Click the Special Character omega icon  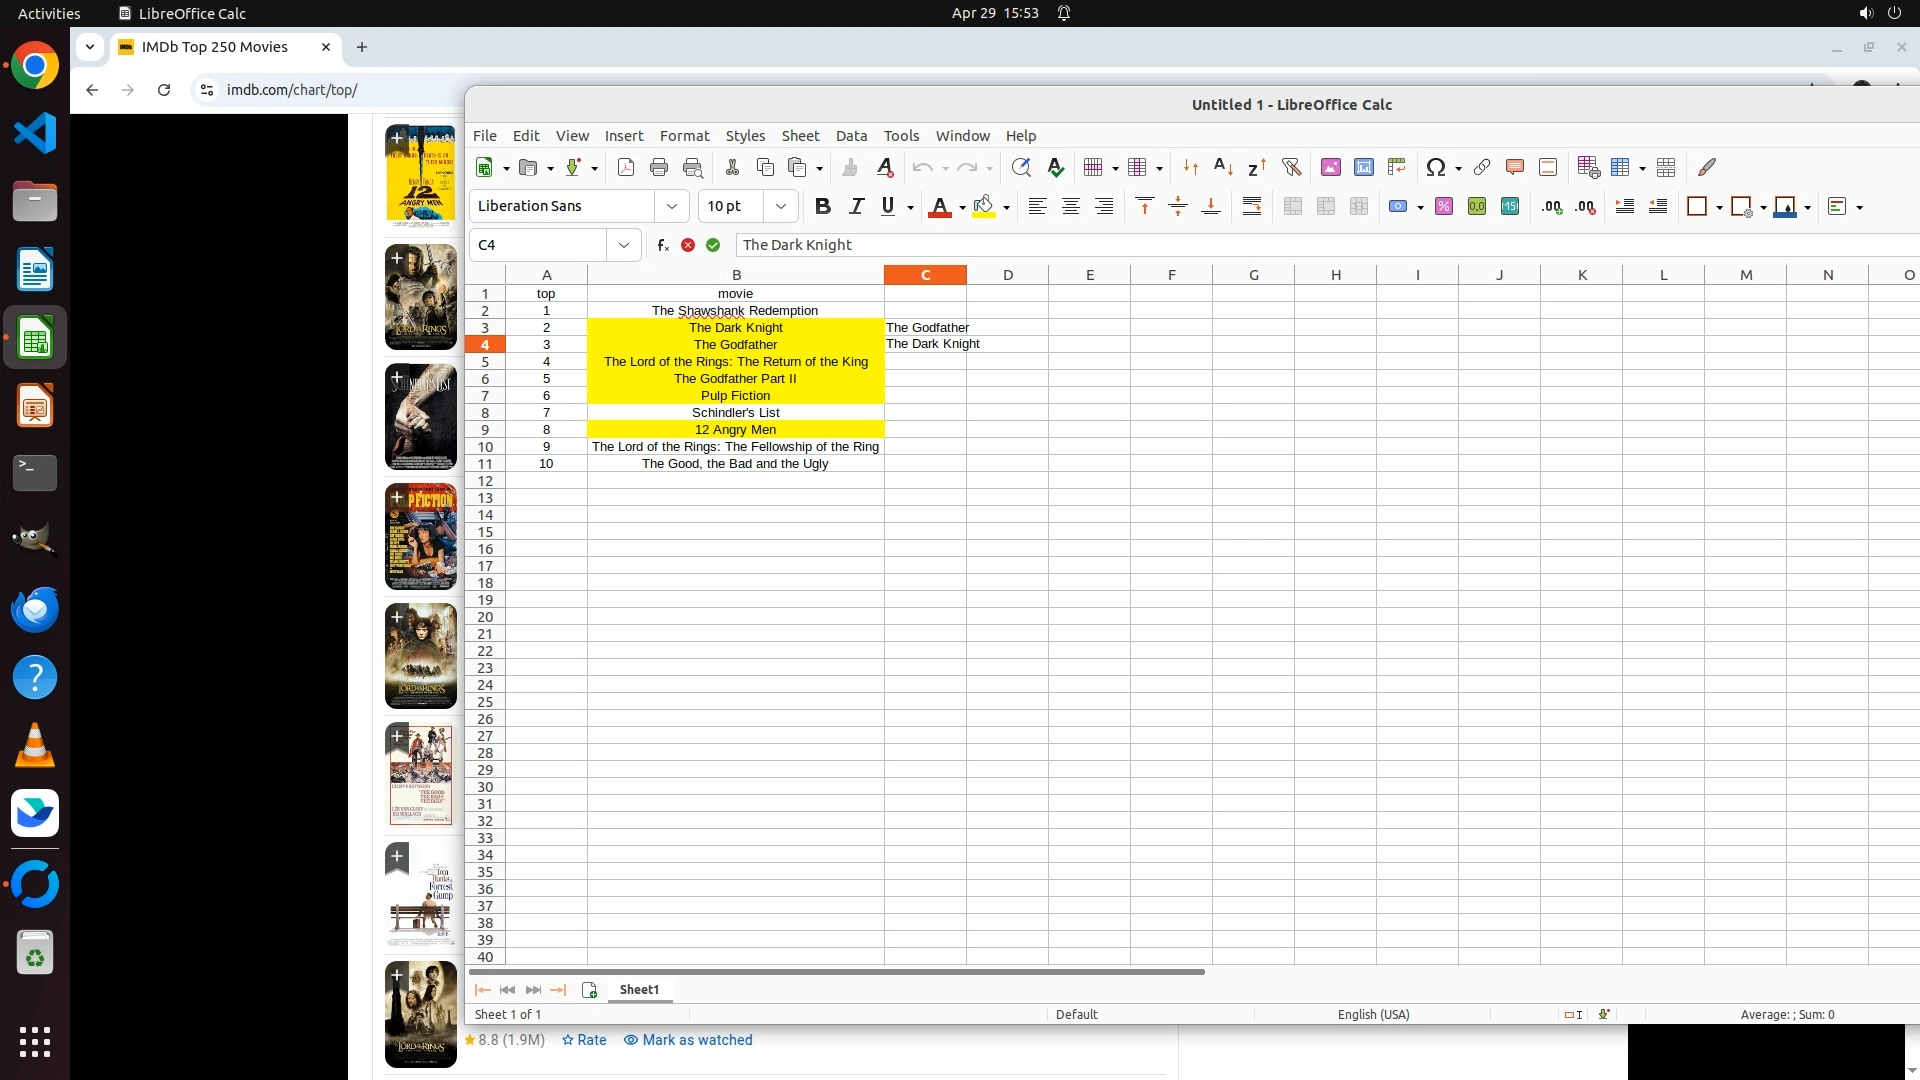(1435, 167)
